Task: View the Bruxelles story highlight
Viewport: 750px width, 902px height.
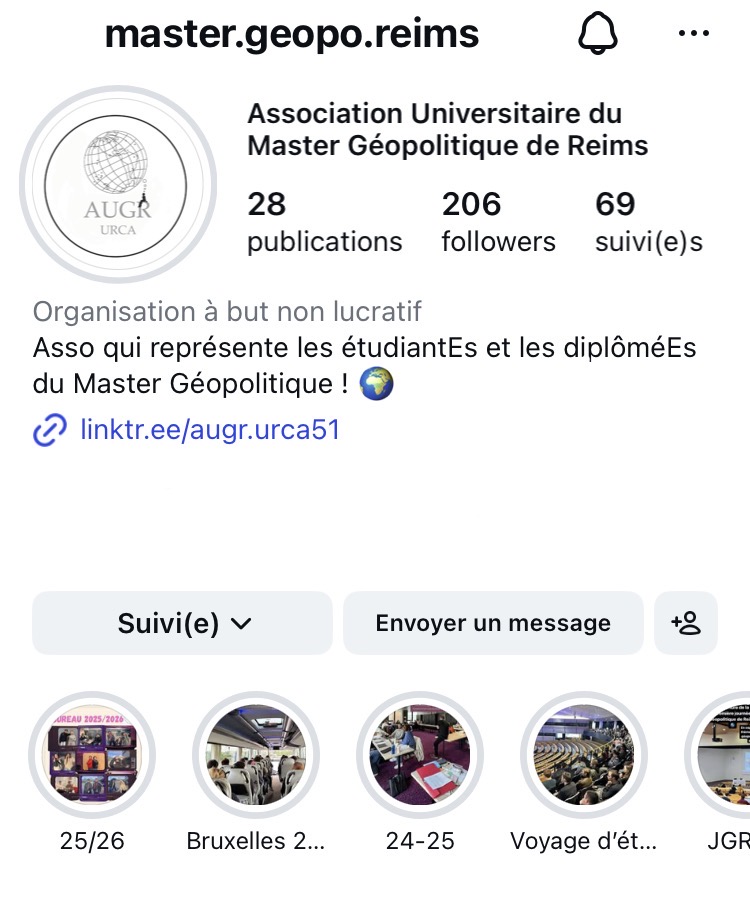Action: [256, 756]
